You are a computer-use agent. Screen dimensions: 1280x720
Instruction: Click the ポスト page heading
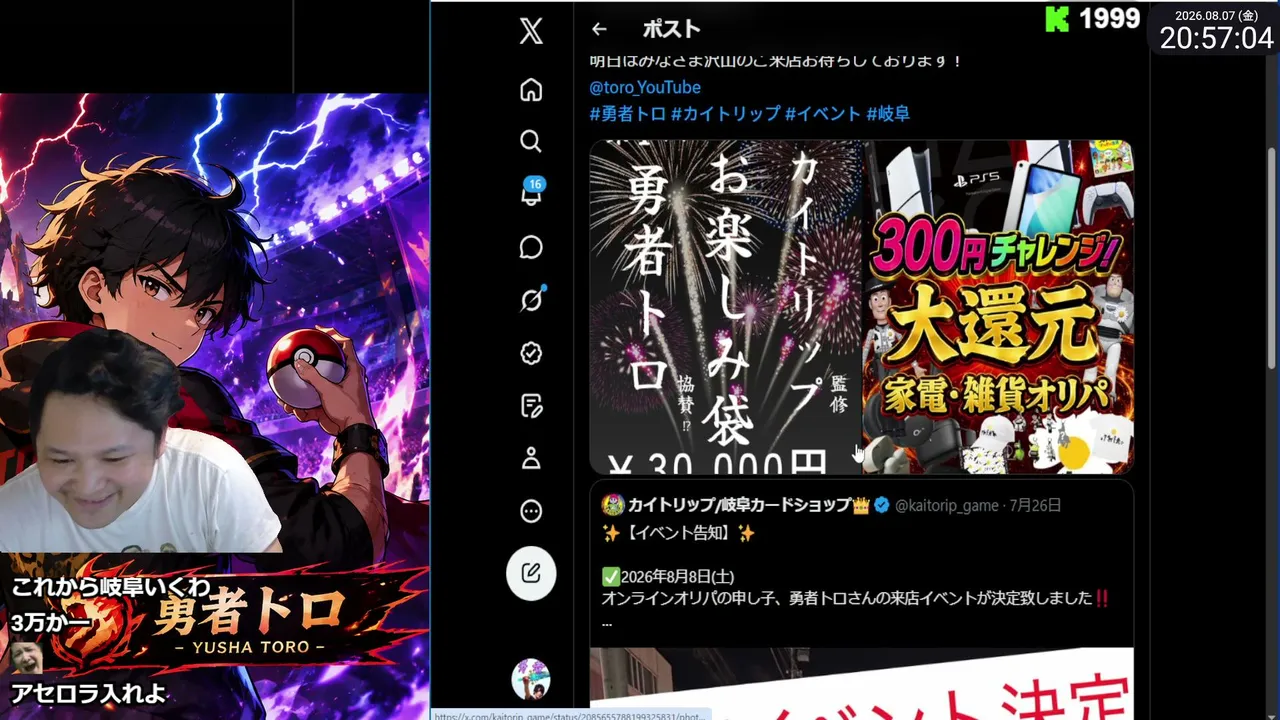(x=671, y=29)
